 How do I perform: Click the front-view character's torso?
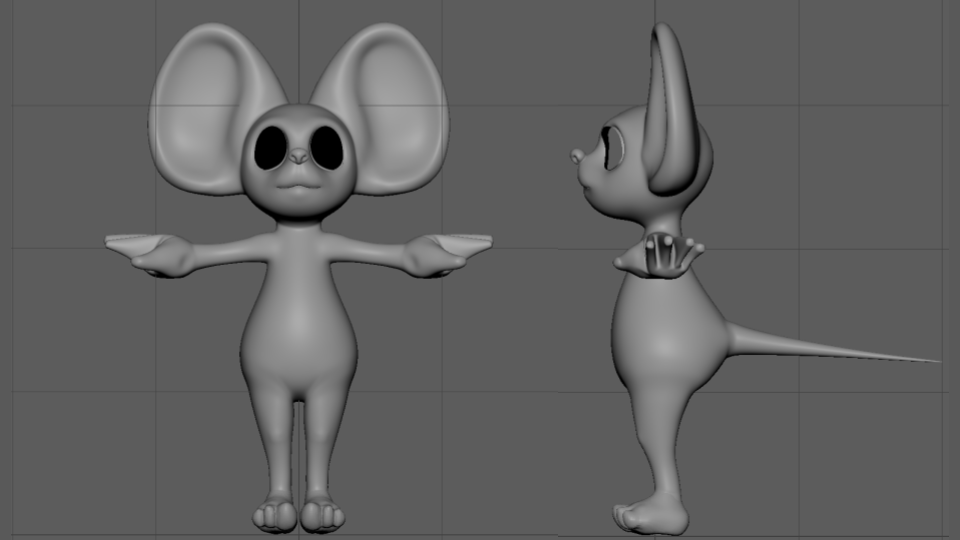point(298,312)
